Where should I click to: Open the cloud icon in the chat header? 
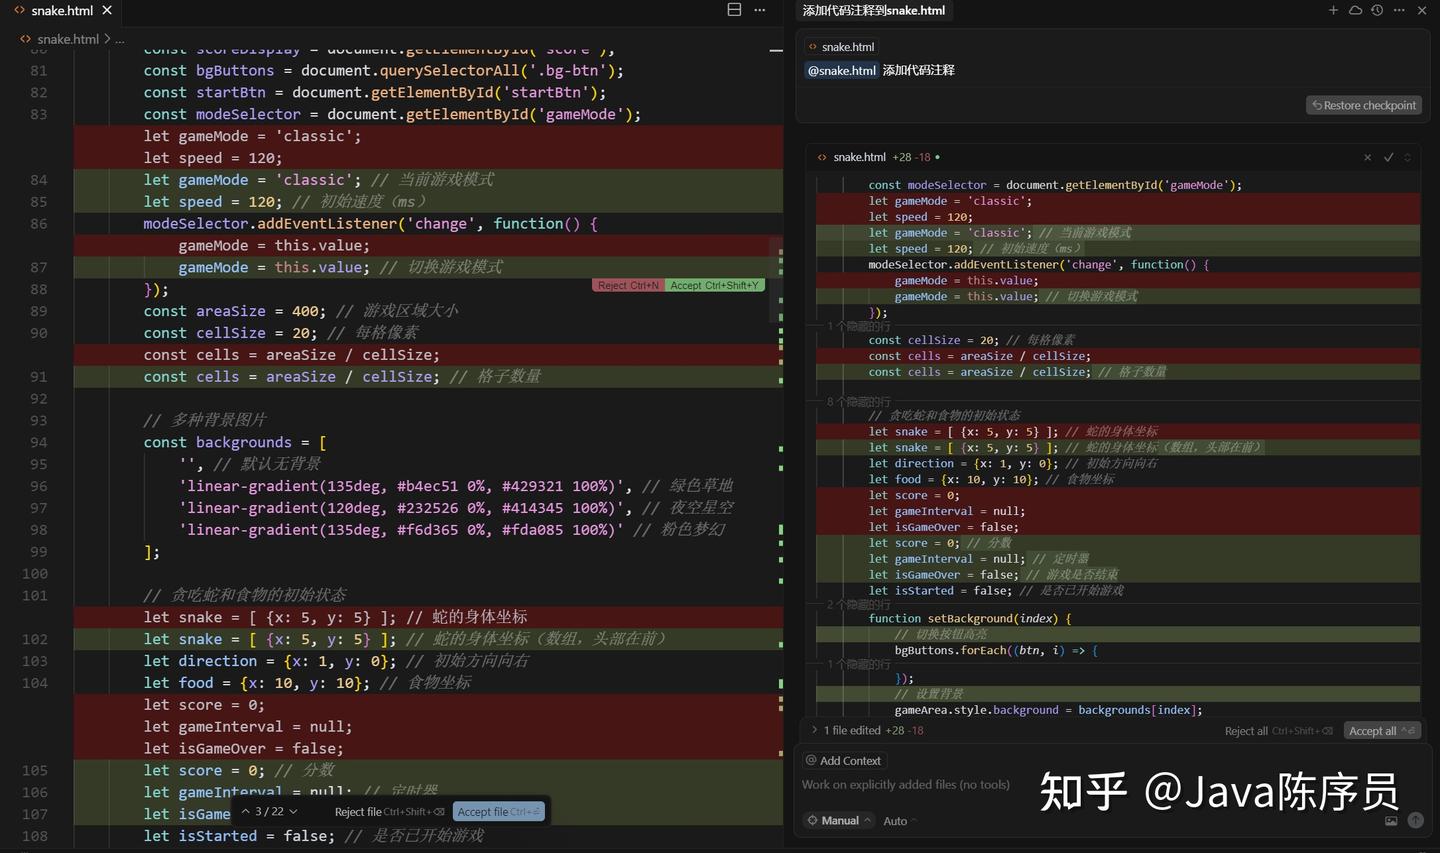(1355, 10)
